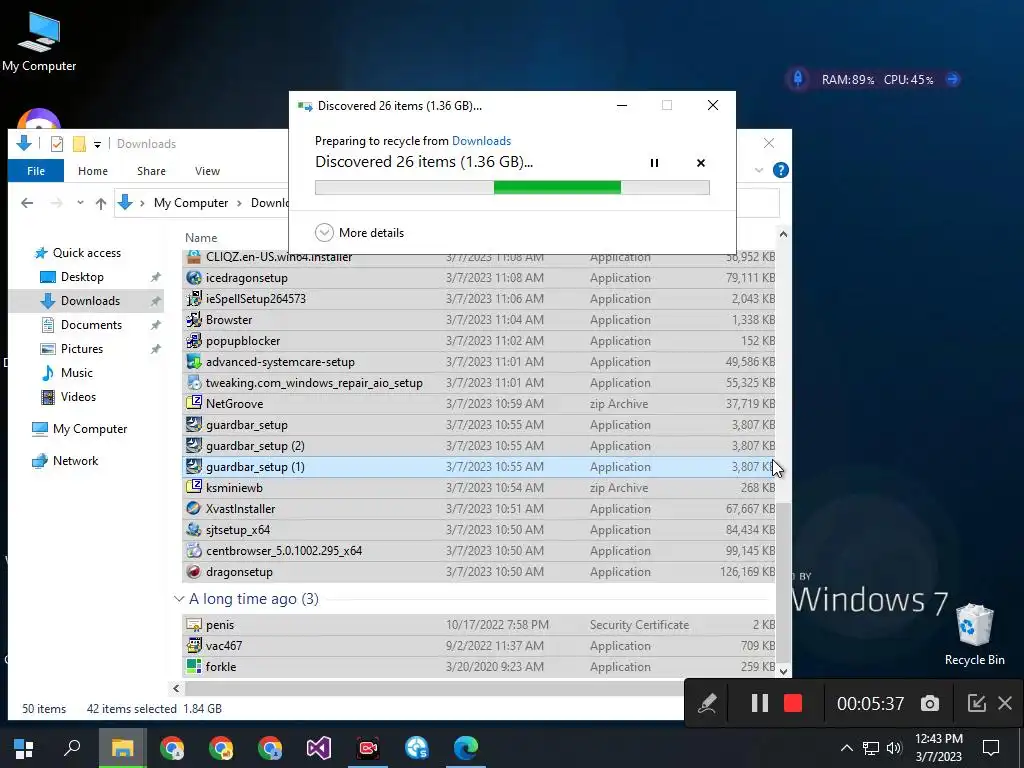Select the popupblocker file
The height and width of the screenshot is (768, 1024).
click(x=479, y=341)
